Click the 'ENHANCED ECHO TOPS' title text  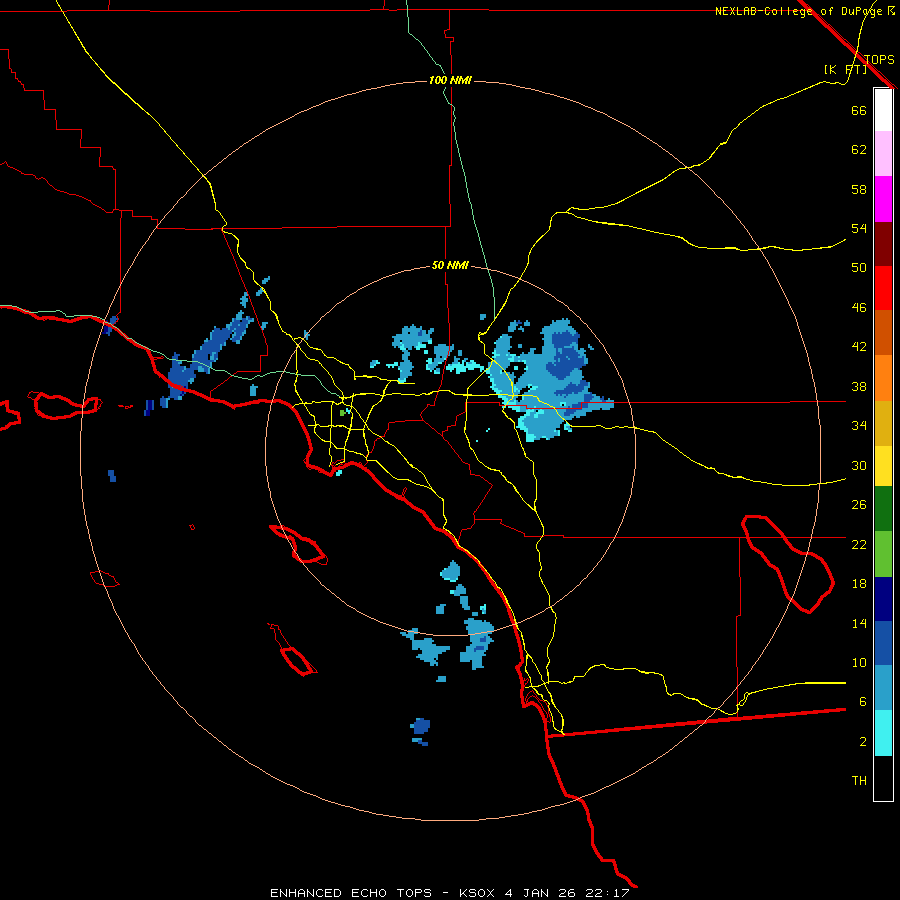(x=351, y=893)
